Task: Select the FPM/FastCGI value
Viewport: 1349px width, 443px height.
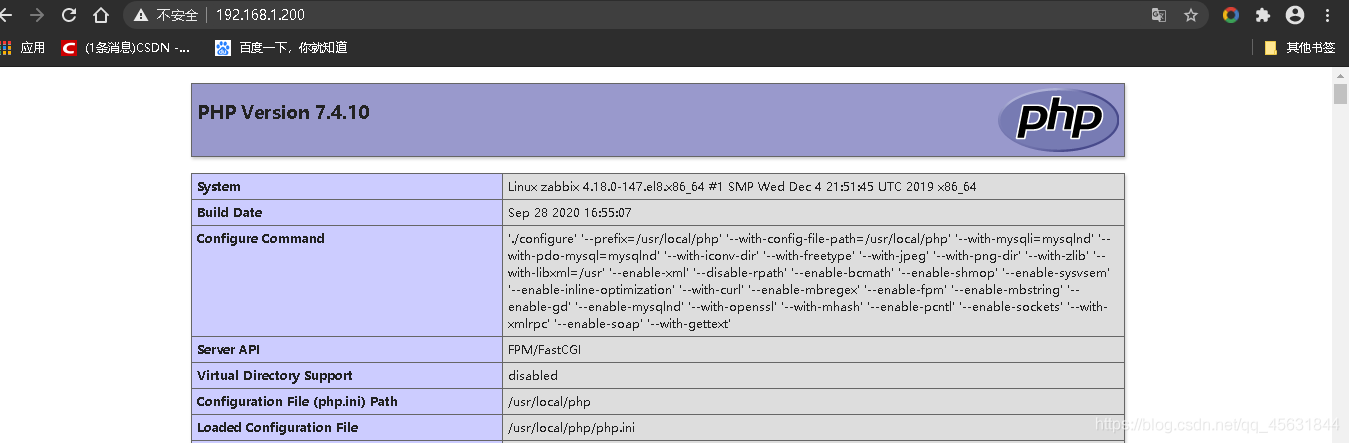Action: pos(545,350)
